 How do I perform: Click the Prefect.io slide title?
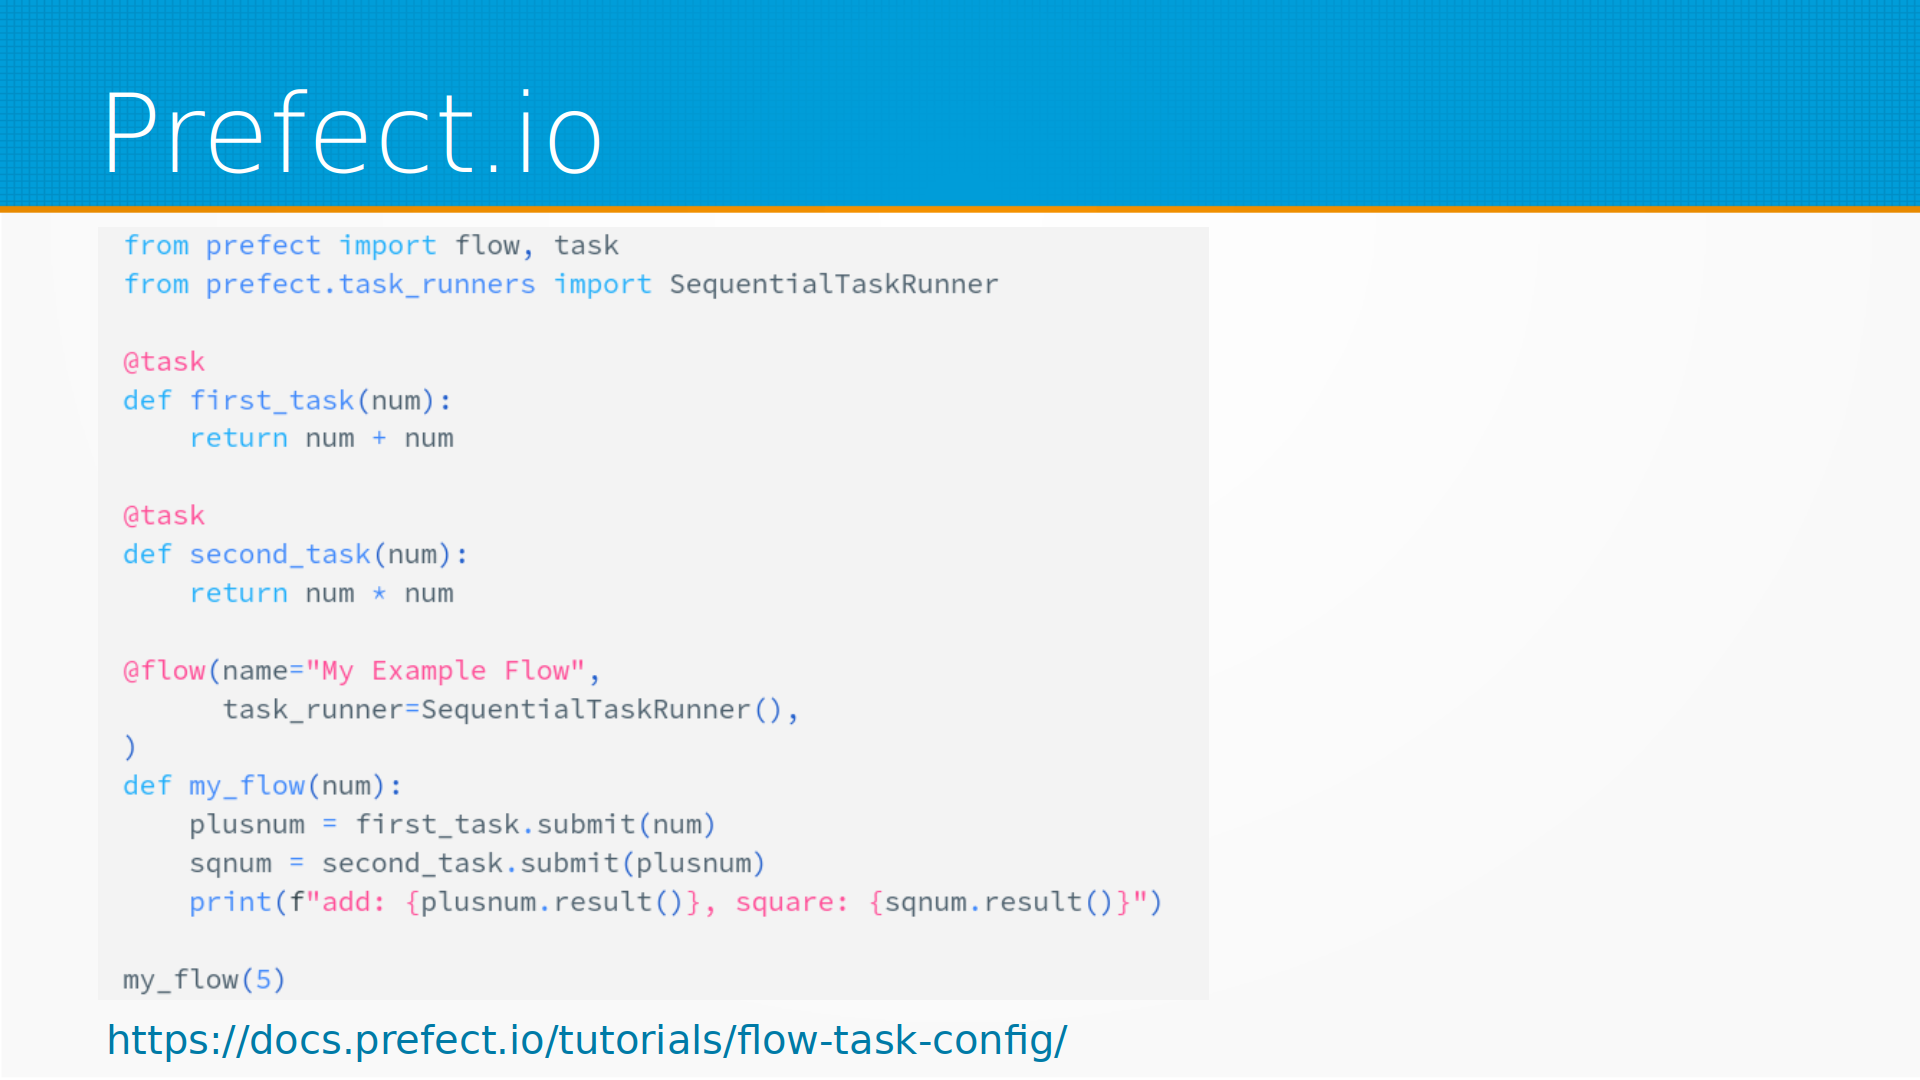(352, 134)
